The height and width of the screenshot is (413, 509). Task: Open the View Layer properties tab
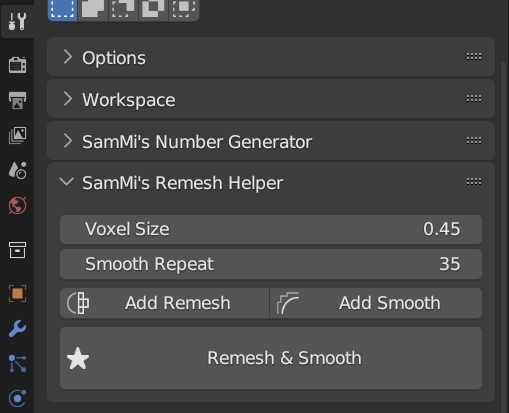(17, 135)
